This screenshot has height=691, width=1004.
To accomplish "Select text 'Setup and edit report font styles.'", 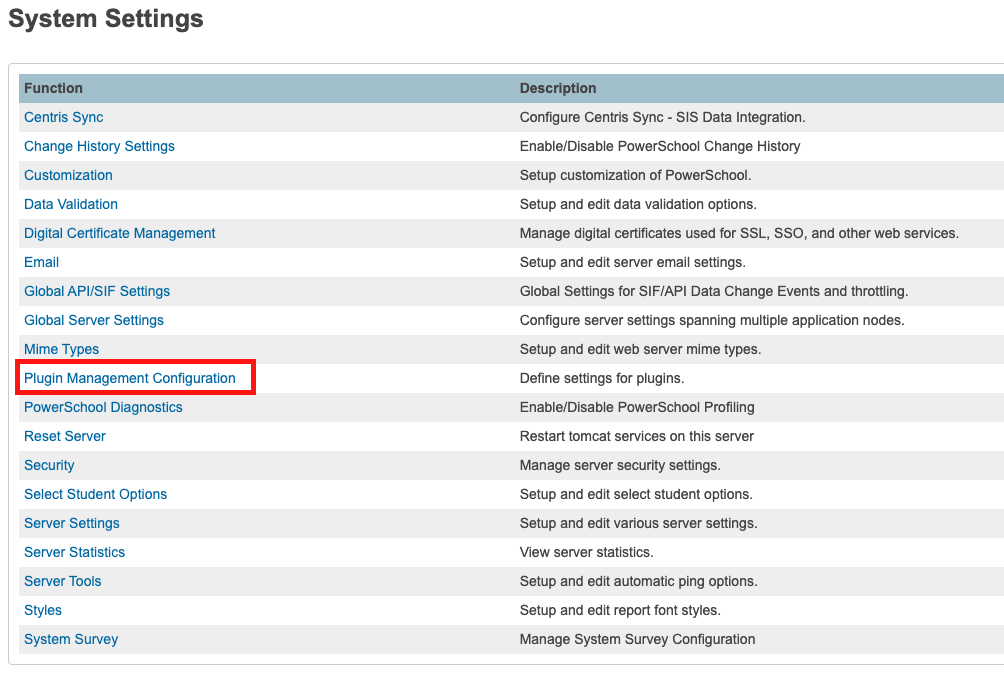I will pyautogui.click(x=620, y=610).
